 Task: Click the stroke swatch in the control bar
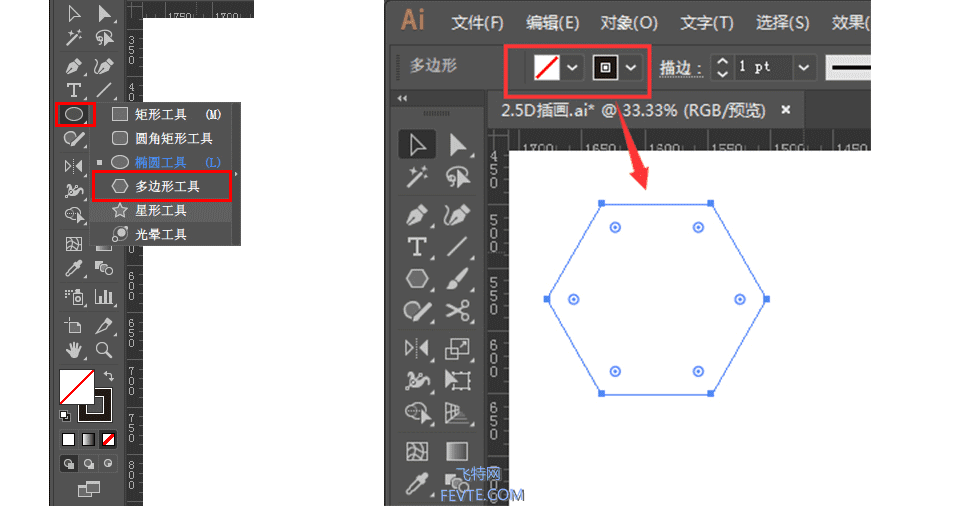[605, 67]
